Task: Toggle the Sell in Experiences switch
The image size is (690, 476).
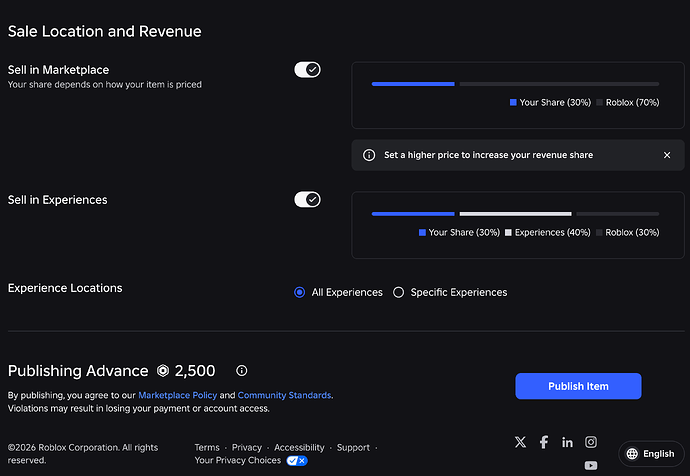Action: pos(307,199)
